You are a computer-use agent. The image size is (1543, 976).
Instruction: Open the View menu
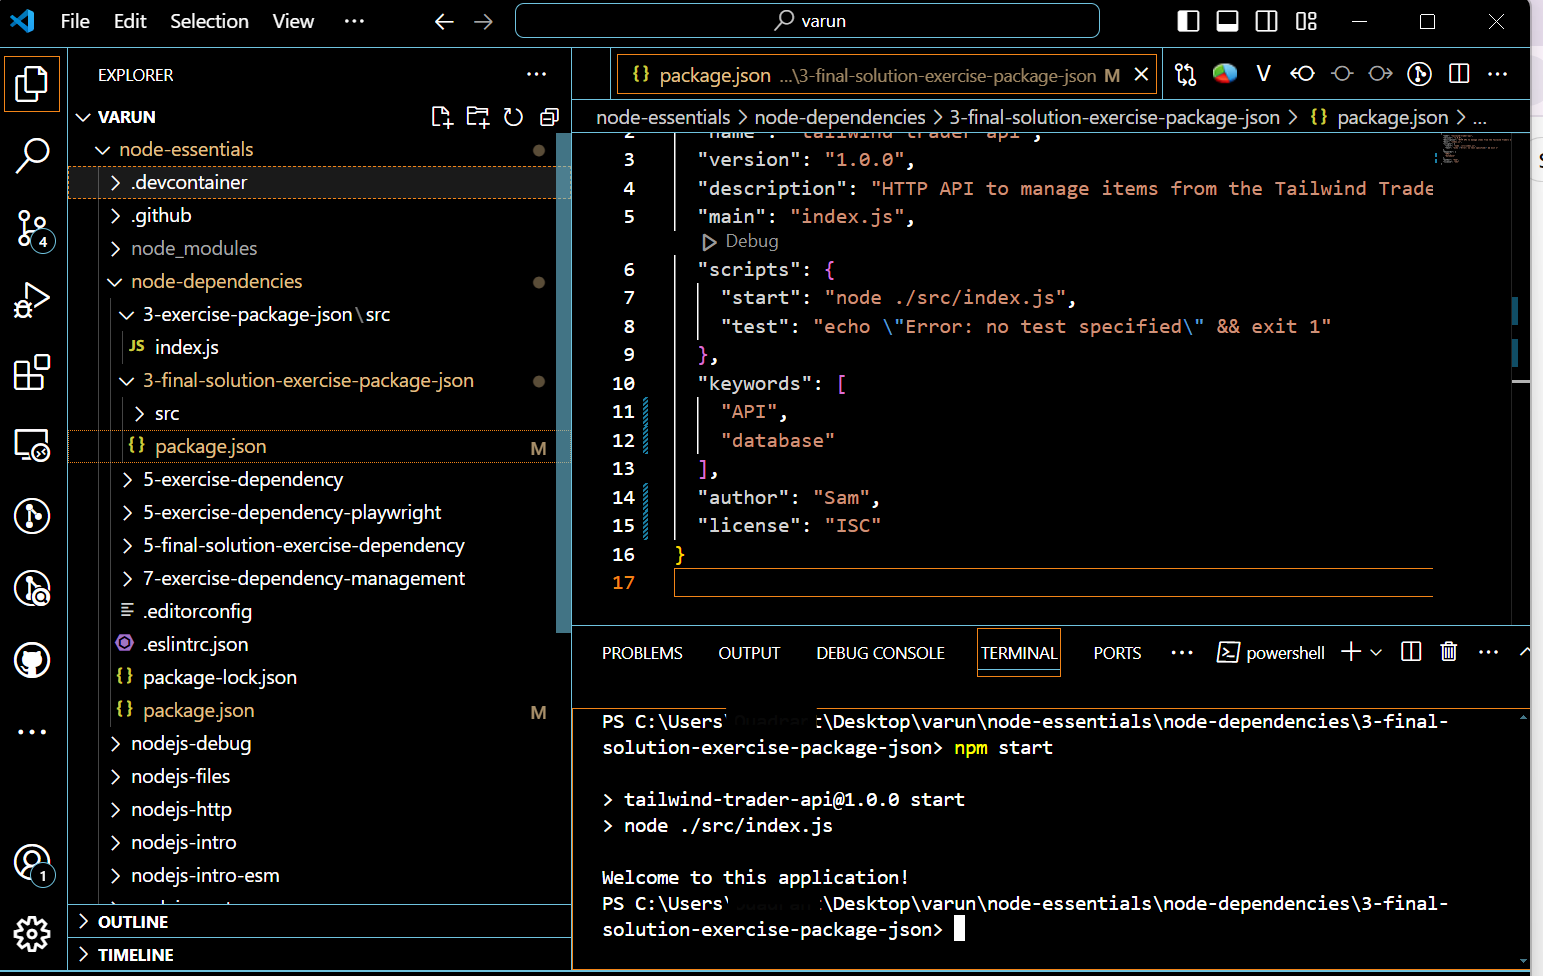tap(293, 21)
